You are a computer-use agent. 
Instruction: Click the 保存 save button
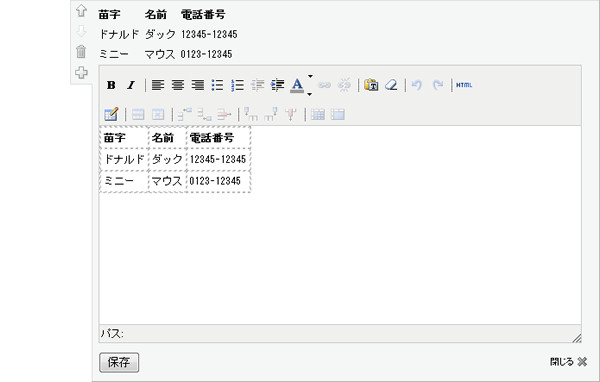pyautogui.click(x=119, y=362)
